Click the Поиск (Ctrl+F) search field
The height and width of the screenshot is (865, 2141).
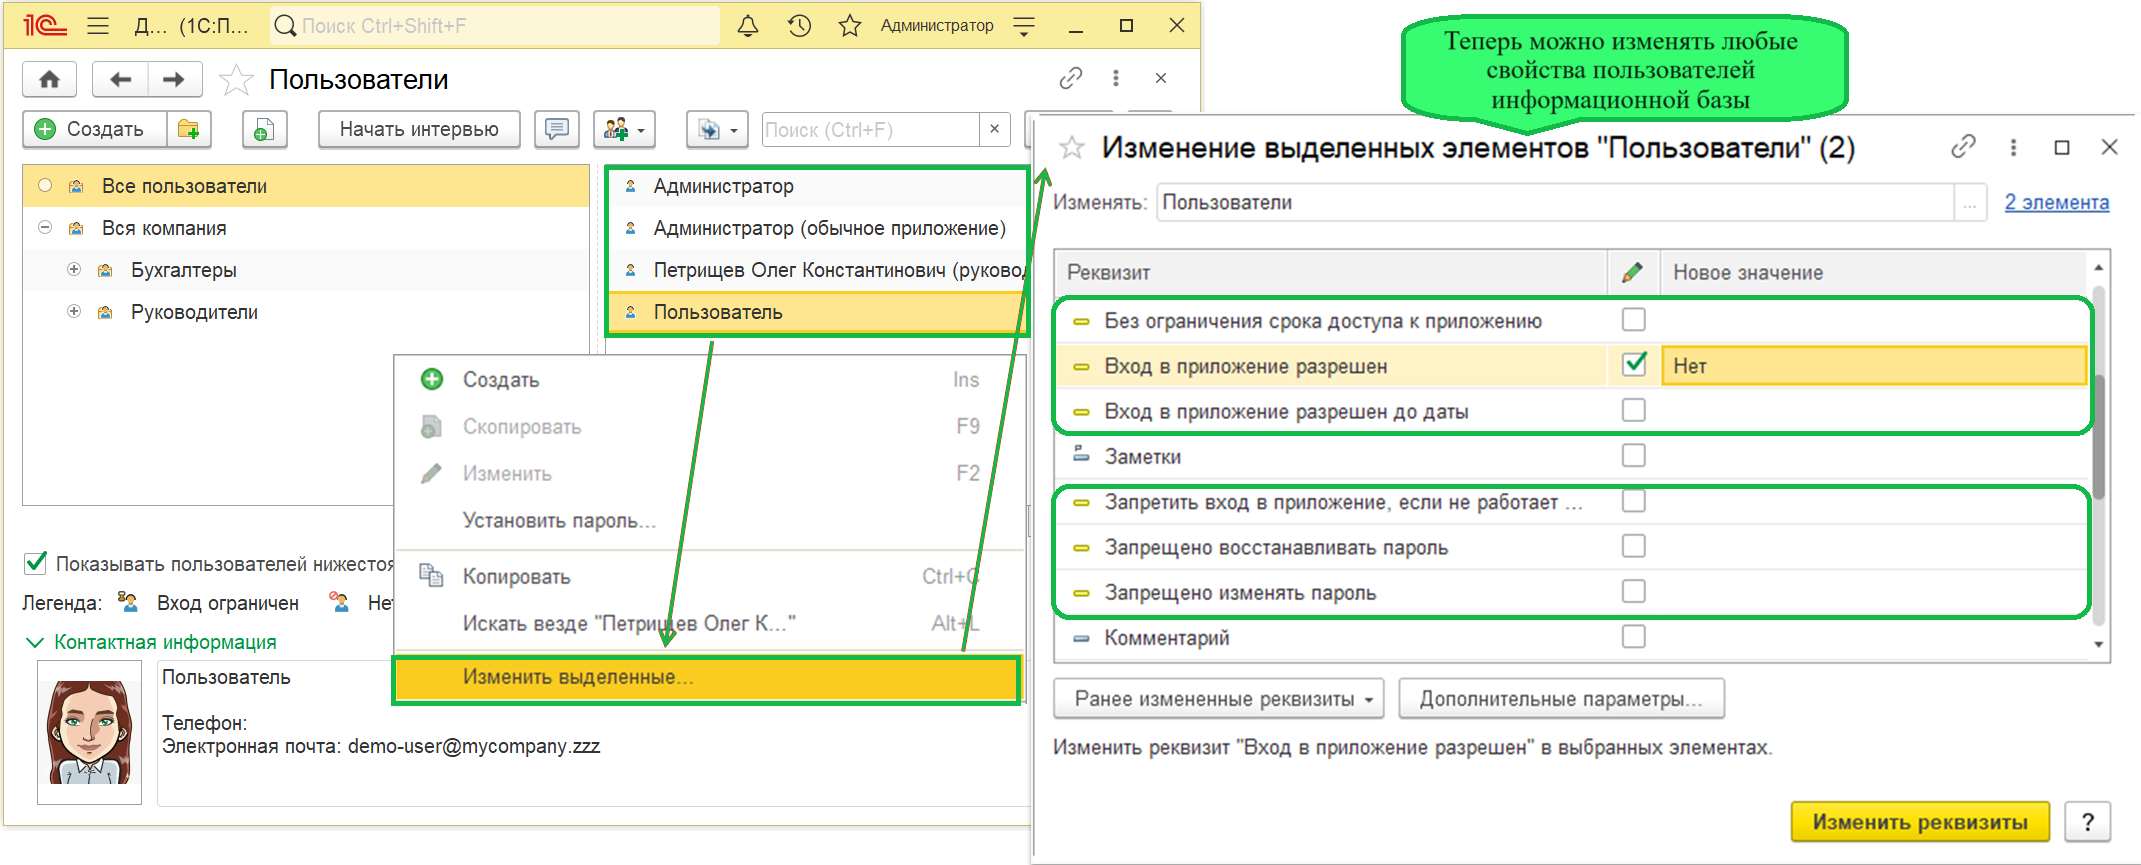(868, 130)
